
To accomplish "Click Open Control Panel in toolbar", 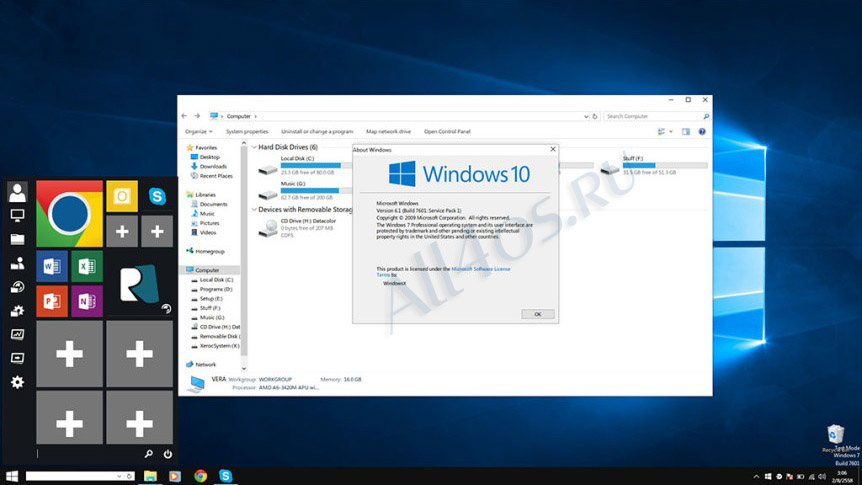I will tap(447, 132).
